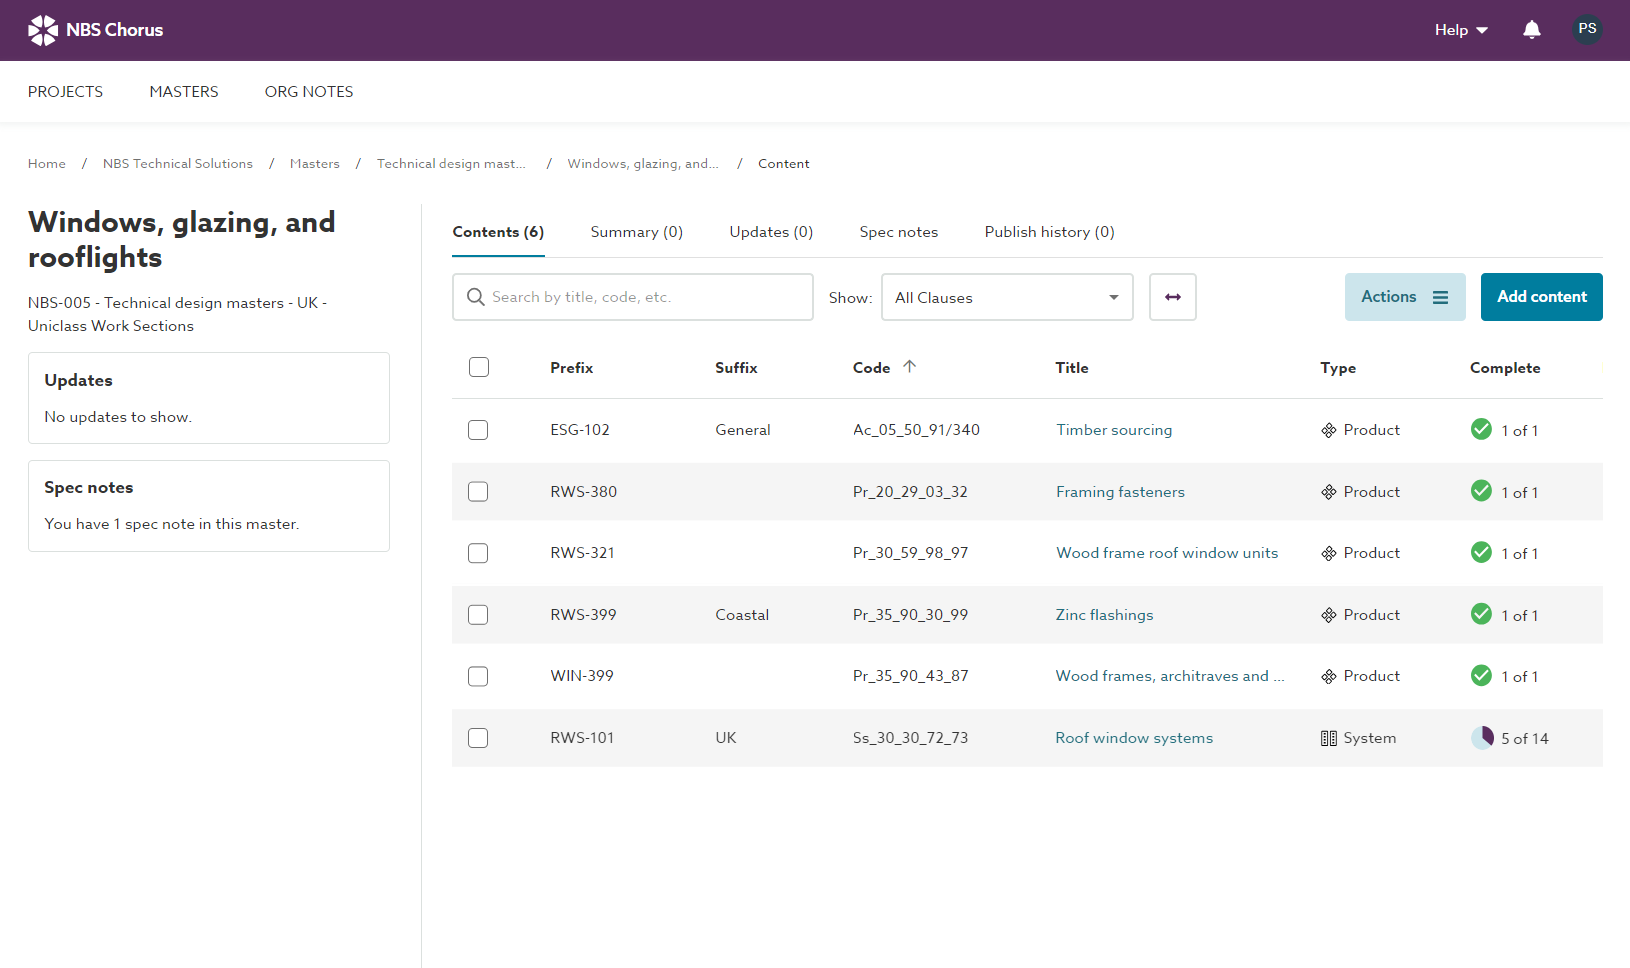Click code Ss_30_30_72_73
Viewport: 1630px width, 968px height.
pos(910,738)
